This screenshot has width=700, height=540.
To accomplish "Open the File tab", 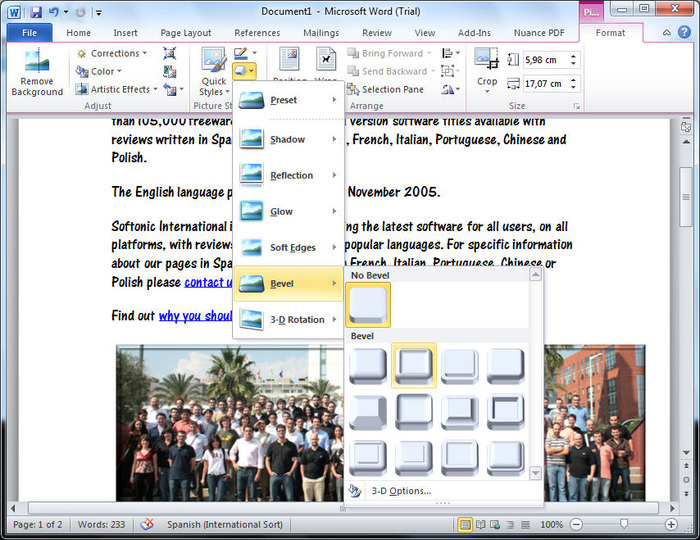I will [29, 33].
